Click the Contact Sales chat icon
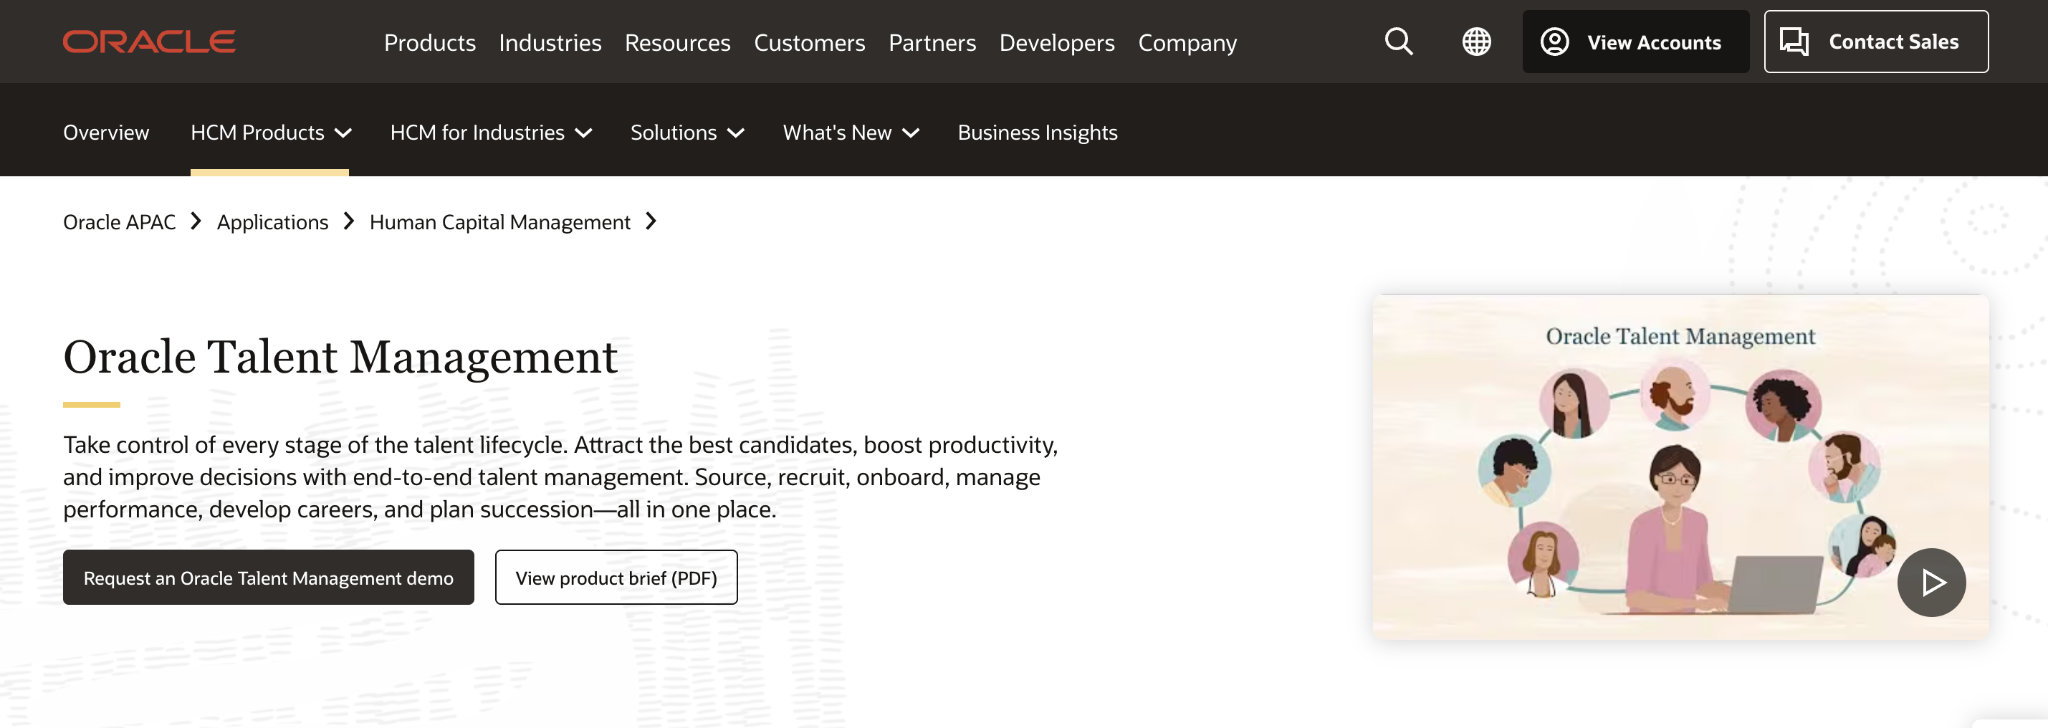The height and width of the screenshot is (728, 2048). [1795, 42]
